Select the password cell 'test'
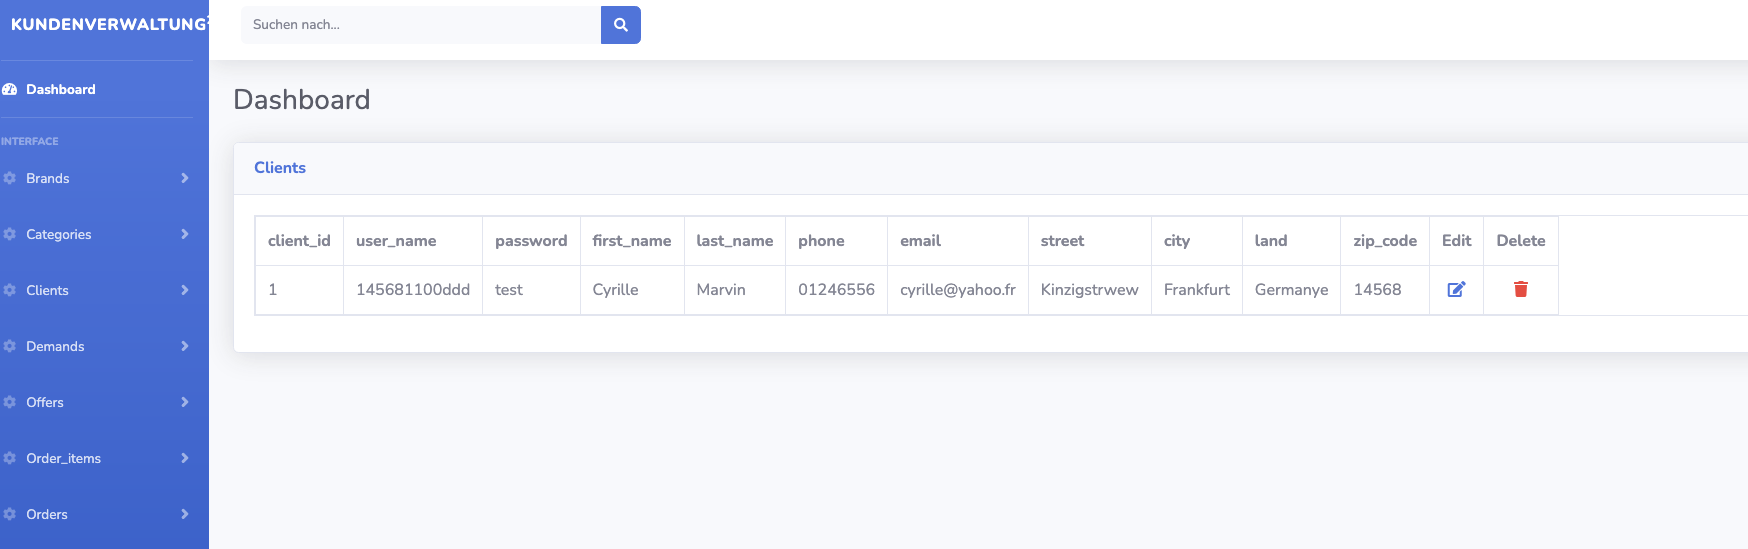 531,290
